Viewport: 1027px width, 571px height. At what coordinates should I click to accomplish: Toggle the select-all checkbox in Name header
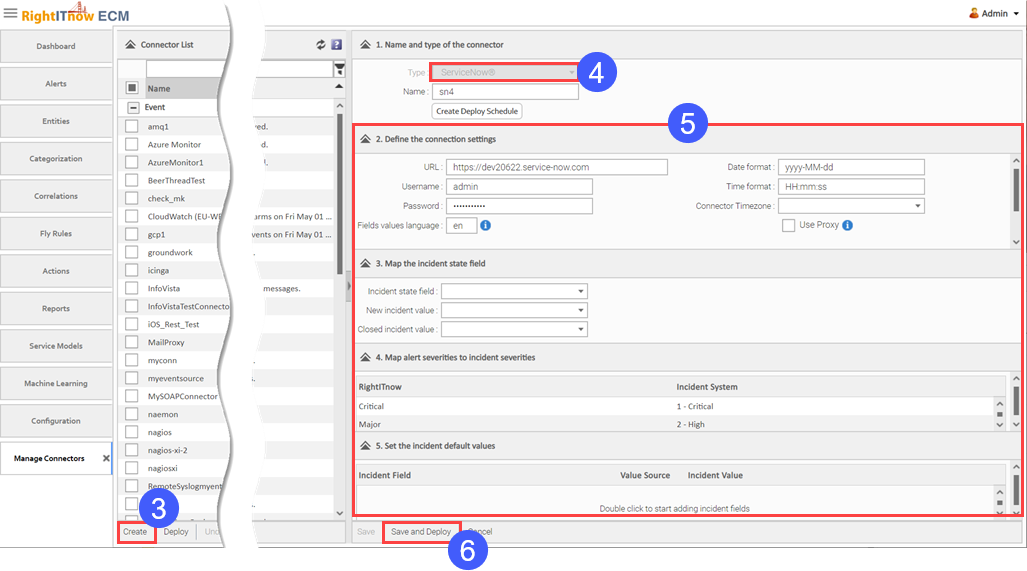click(x=132, y=88)
